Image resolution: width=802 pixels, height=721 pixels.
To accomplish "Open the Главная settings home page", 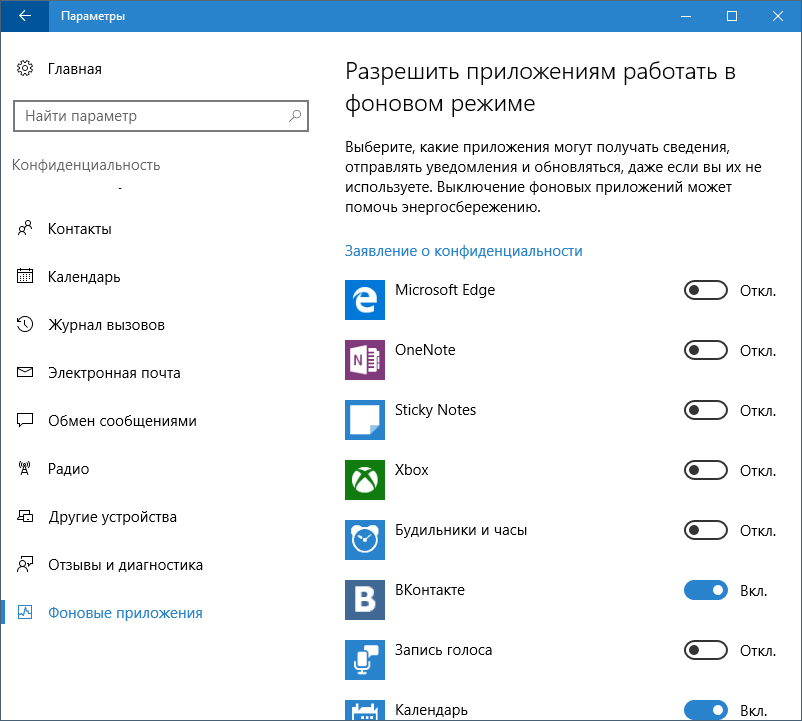I will click(75, 69).
